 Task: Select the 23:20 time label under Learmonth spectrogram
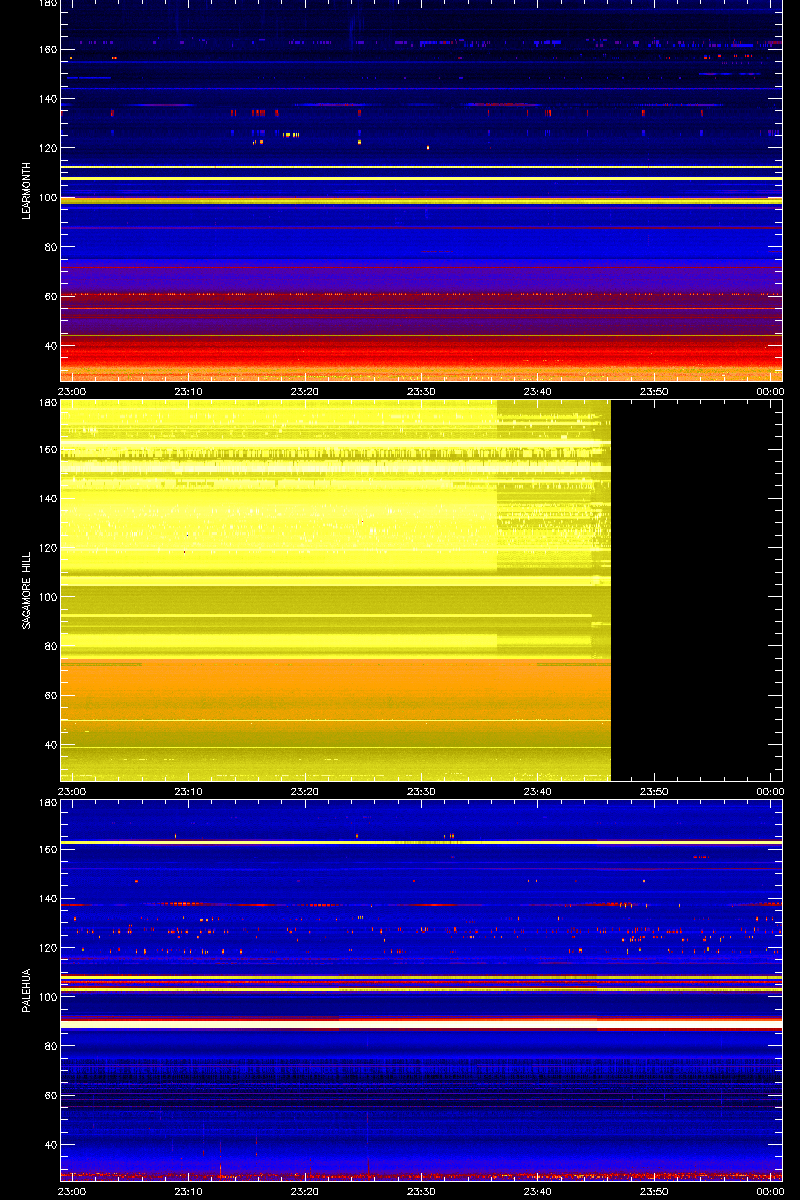click(305, 392)
